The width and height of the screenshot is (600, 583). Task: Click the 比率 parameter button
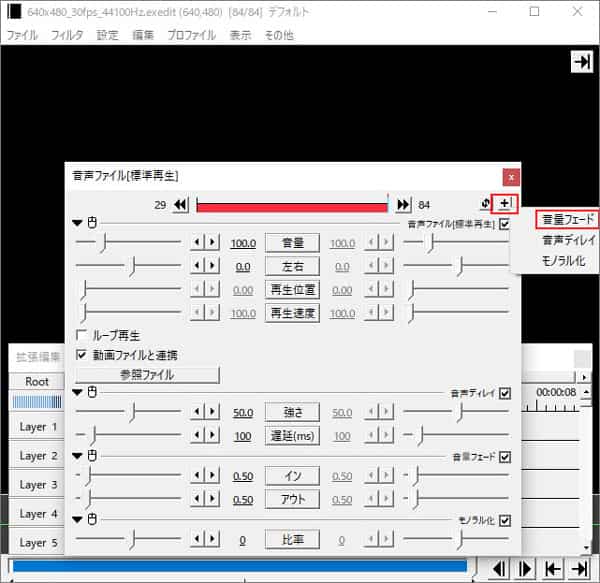292,539
